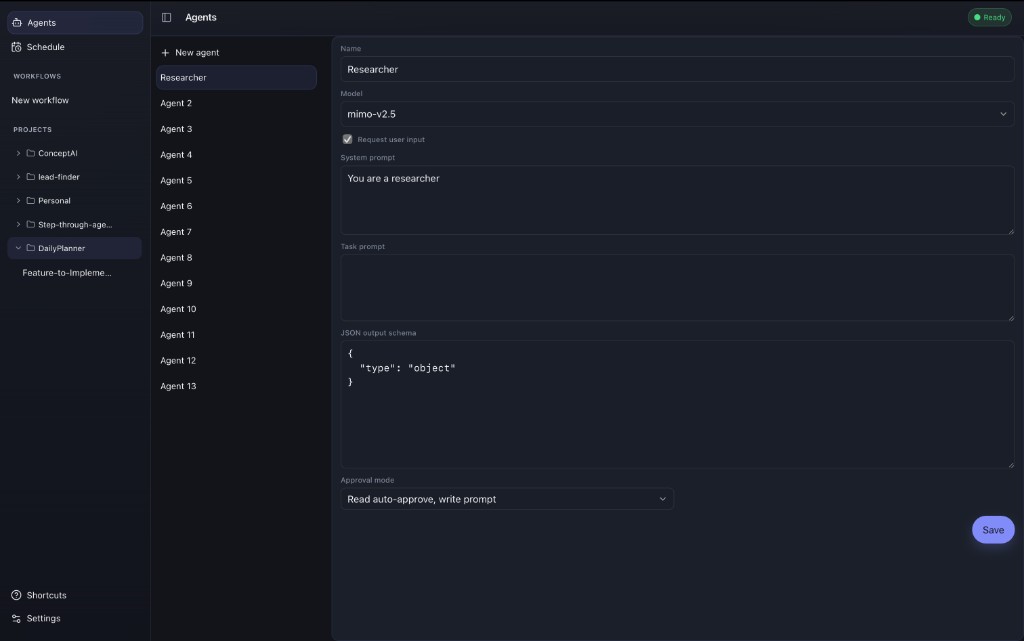Click the Name input field
This screenshot has height=641, width=1024.
[x=677, y=69]
